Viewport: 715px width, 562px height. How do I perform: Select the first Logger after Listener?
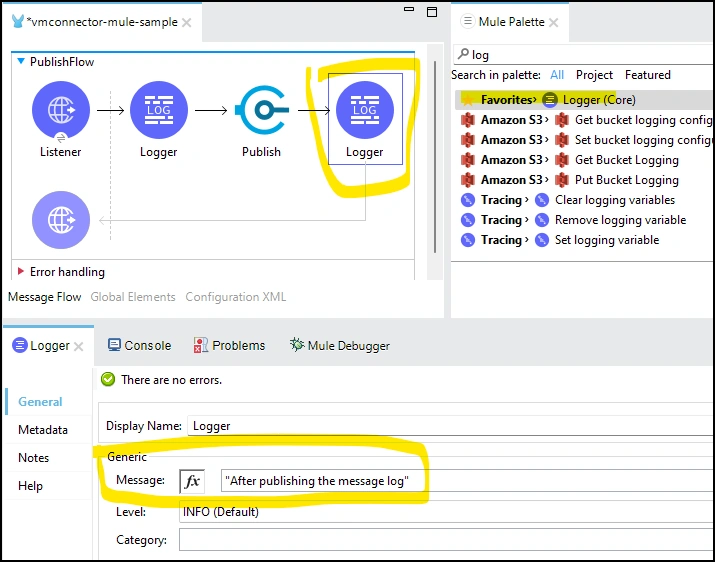[x=159, y=110]
